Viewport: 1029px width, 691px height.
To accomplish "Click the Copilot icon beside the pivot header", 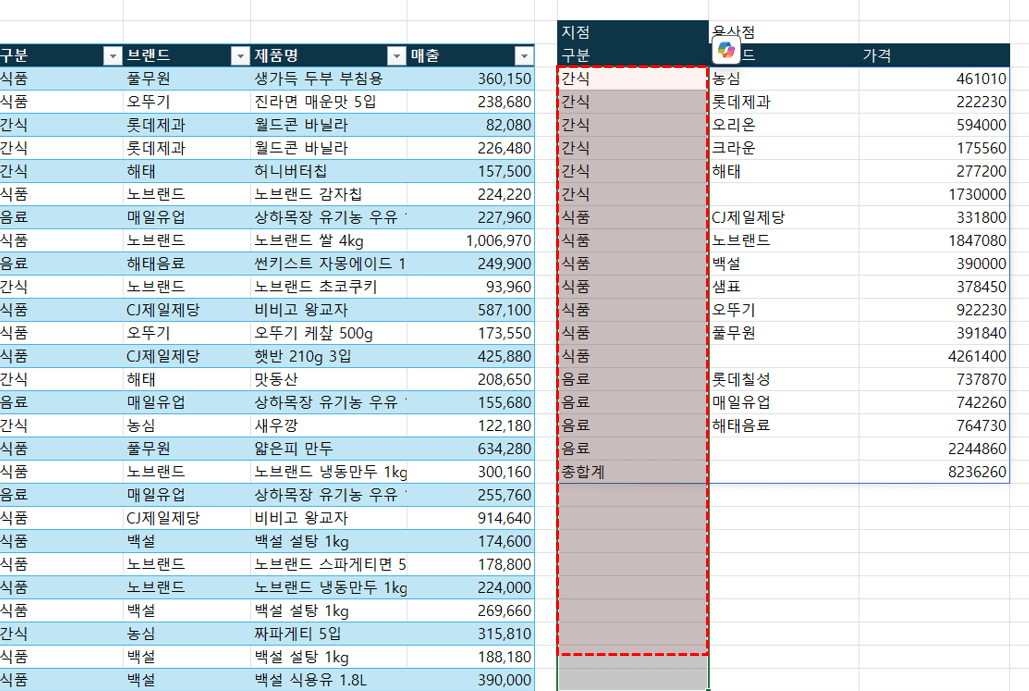I will click(725, 50).
